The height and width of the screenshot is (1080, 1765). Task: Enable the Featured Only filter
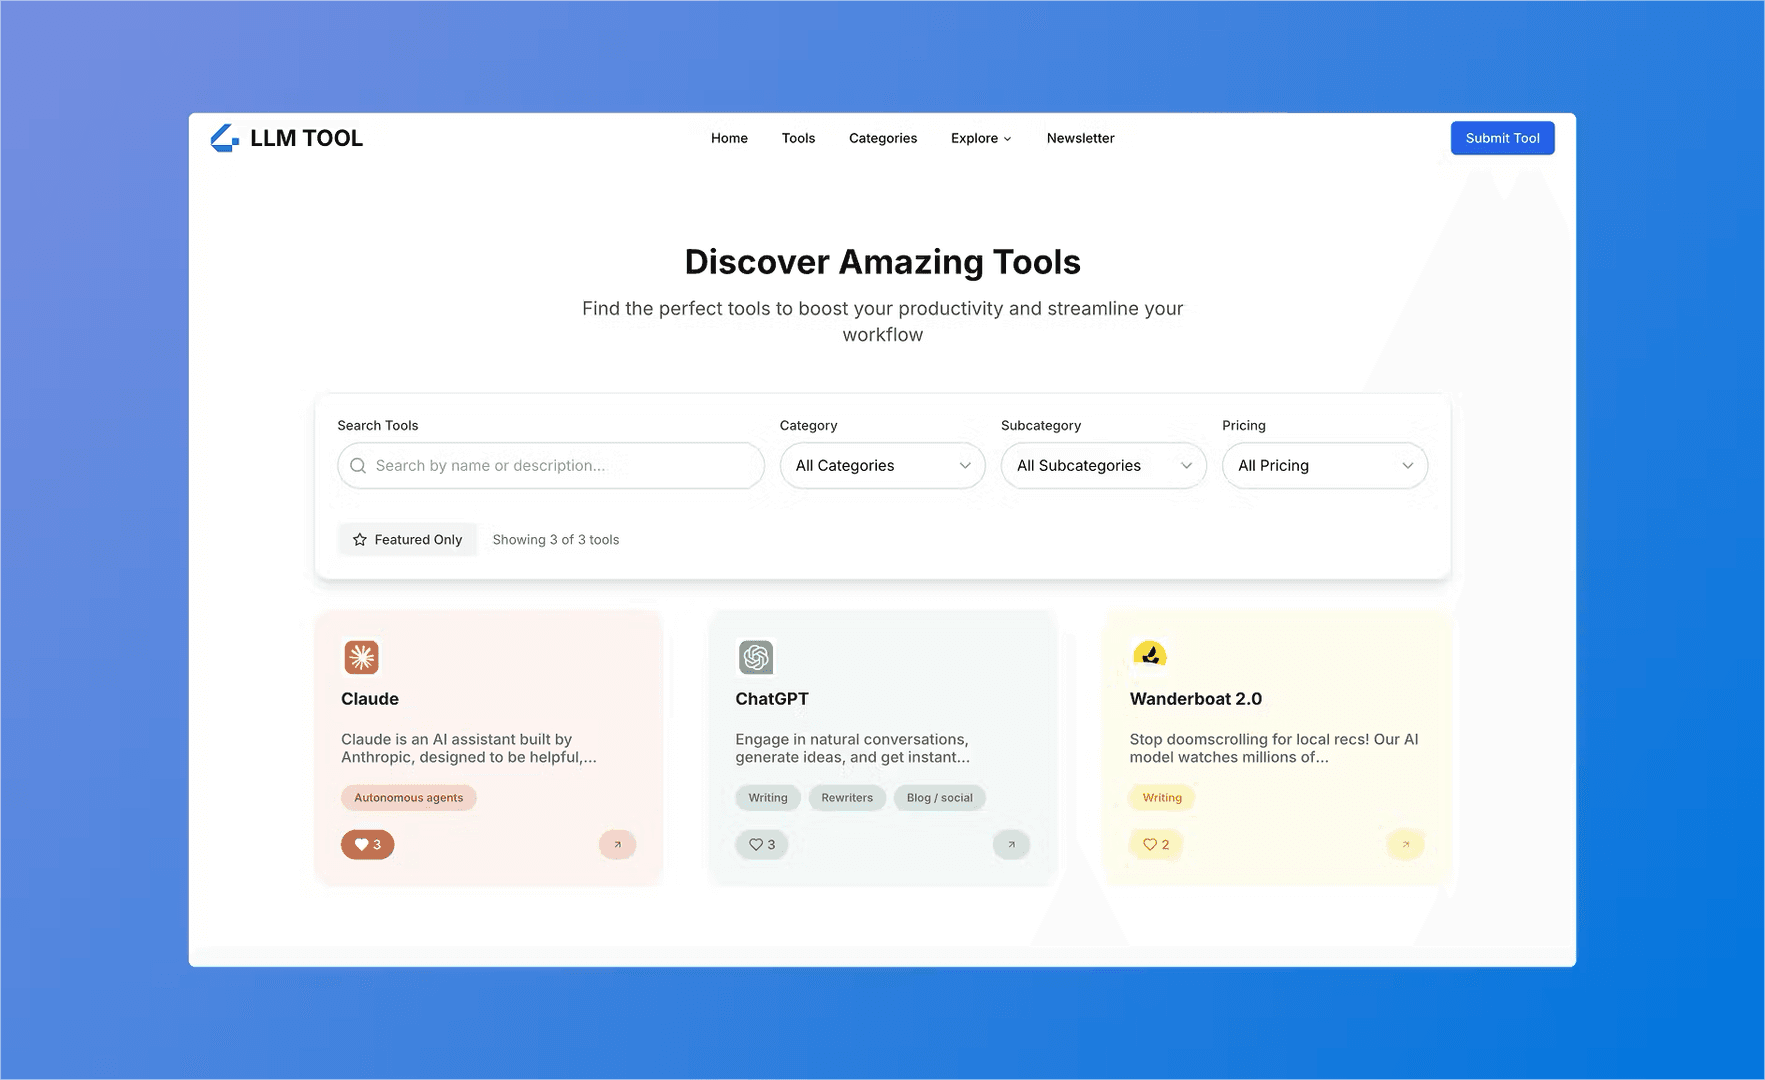point(407,539)
